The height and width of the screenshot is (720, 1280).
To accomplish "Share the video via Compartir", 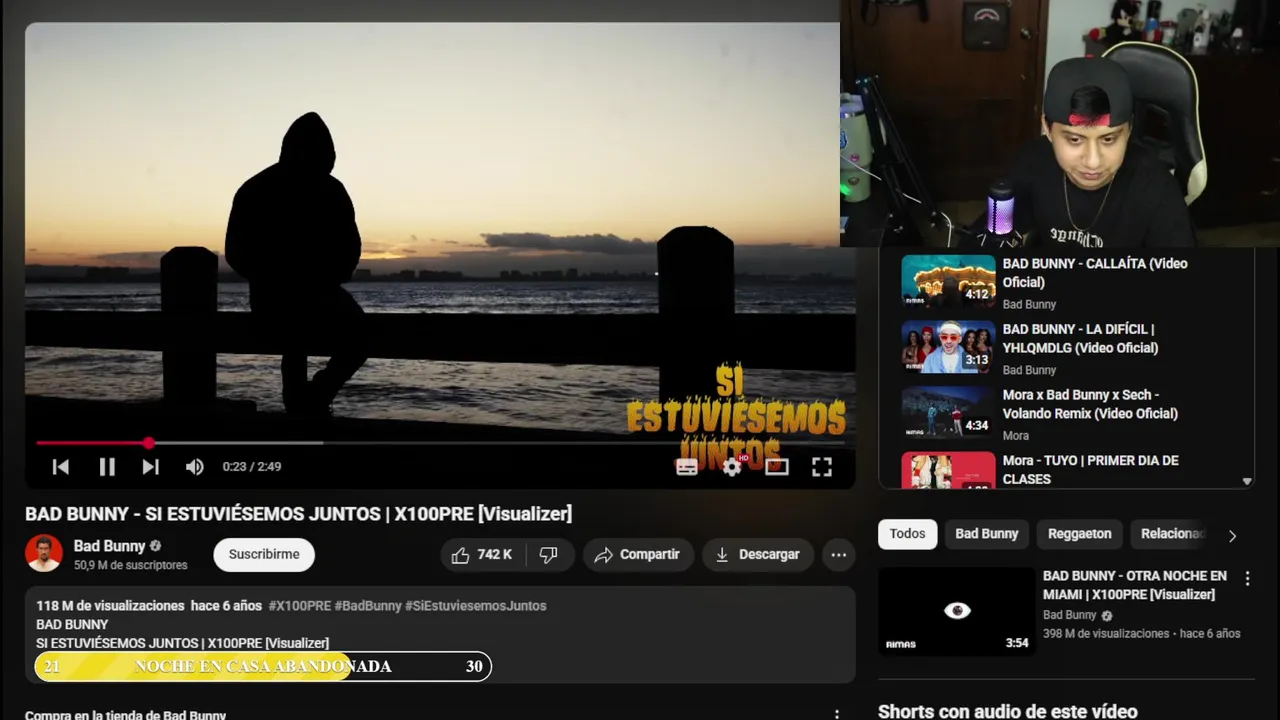I will pos(637,555).
